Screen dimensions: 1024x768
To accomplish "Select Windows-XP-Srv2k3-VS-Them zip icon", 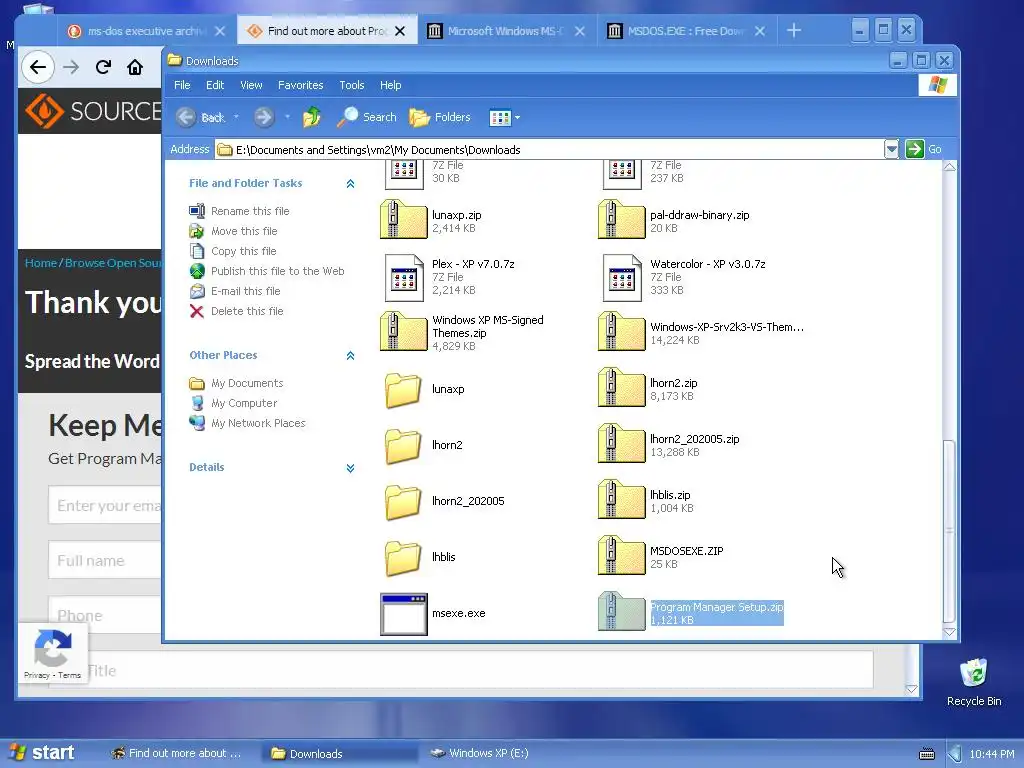I will [x=622, y=332].
